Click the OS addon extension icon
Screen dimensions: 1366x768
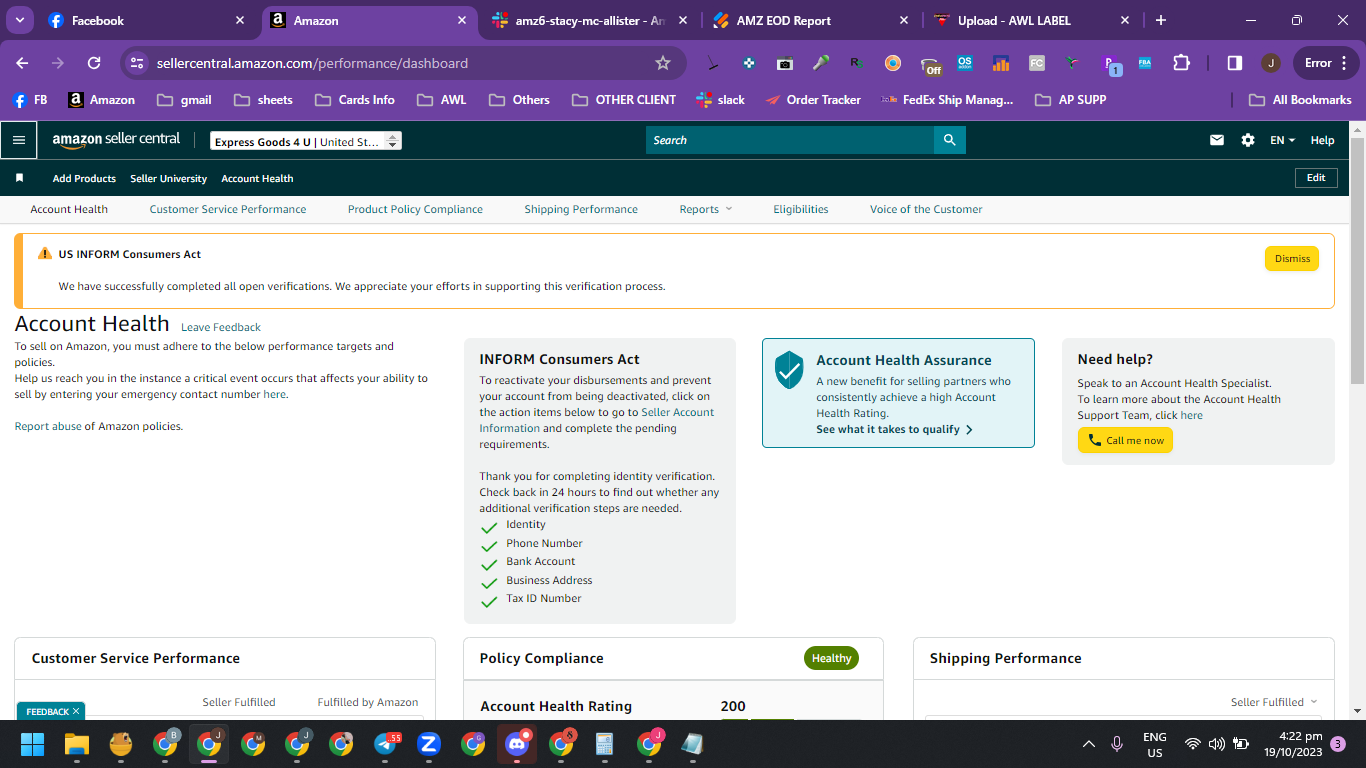[x=964, y=63]
